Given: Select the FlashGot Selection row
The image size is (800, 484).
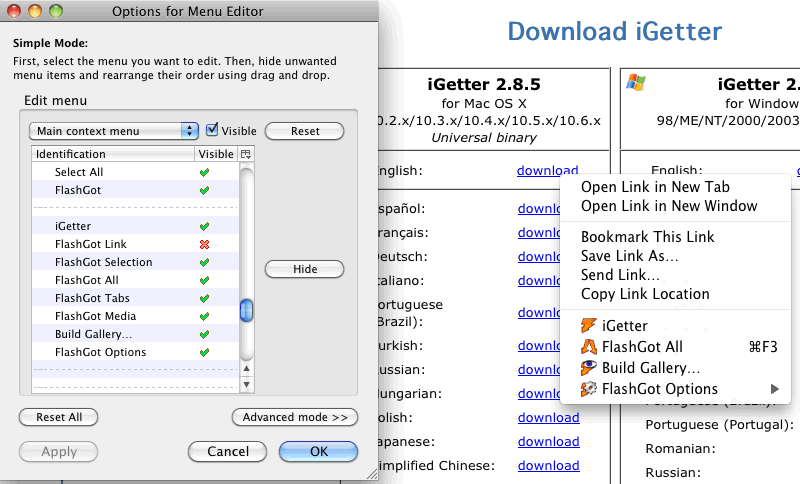Looking at the screenshot, I should tap(135, 262).
